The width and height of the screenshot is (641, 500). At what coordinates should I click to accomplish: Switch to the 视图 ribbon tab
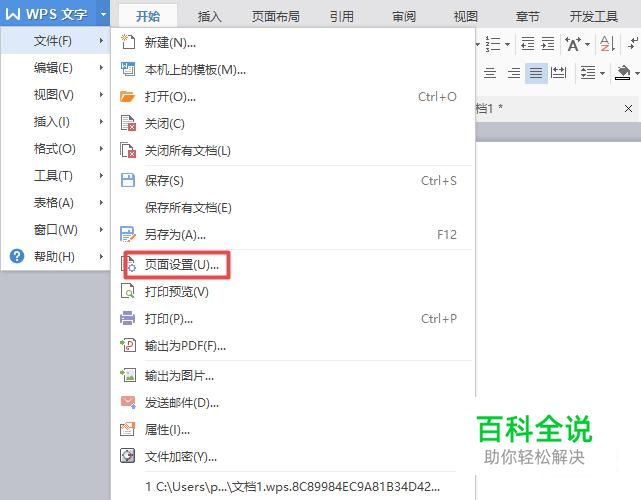click(466, 16)
